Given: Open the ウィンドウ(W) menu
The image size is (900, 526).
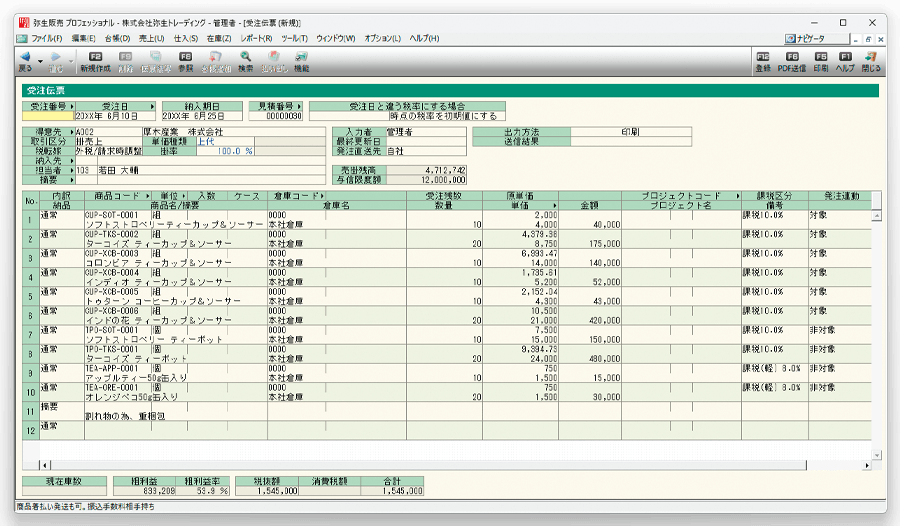Looking at the screenshot, I should tap(336, 38).
